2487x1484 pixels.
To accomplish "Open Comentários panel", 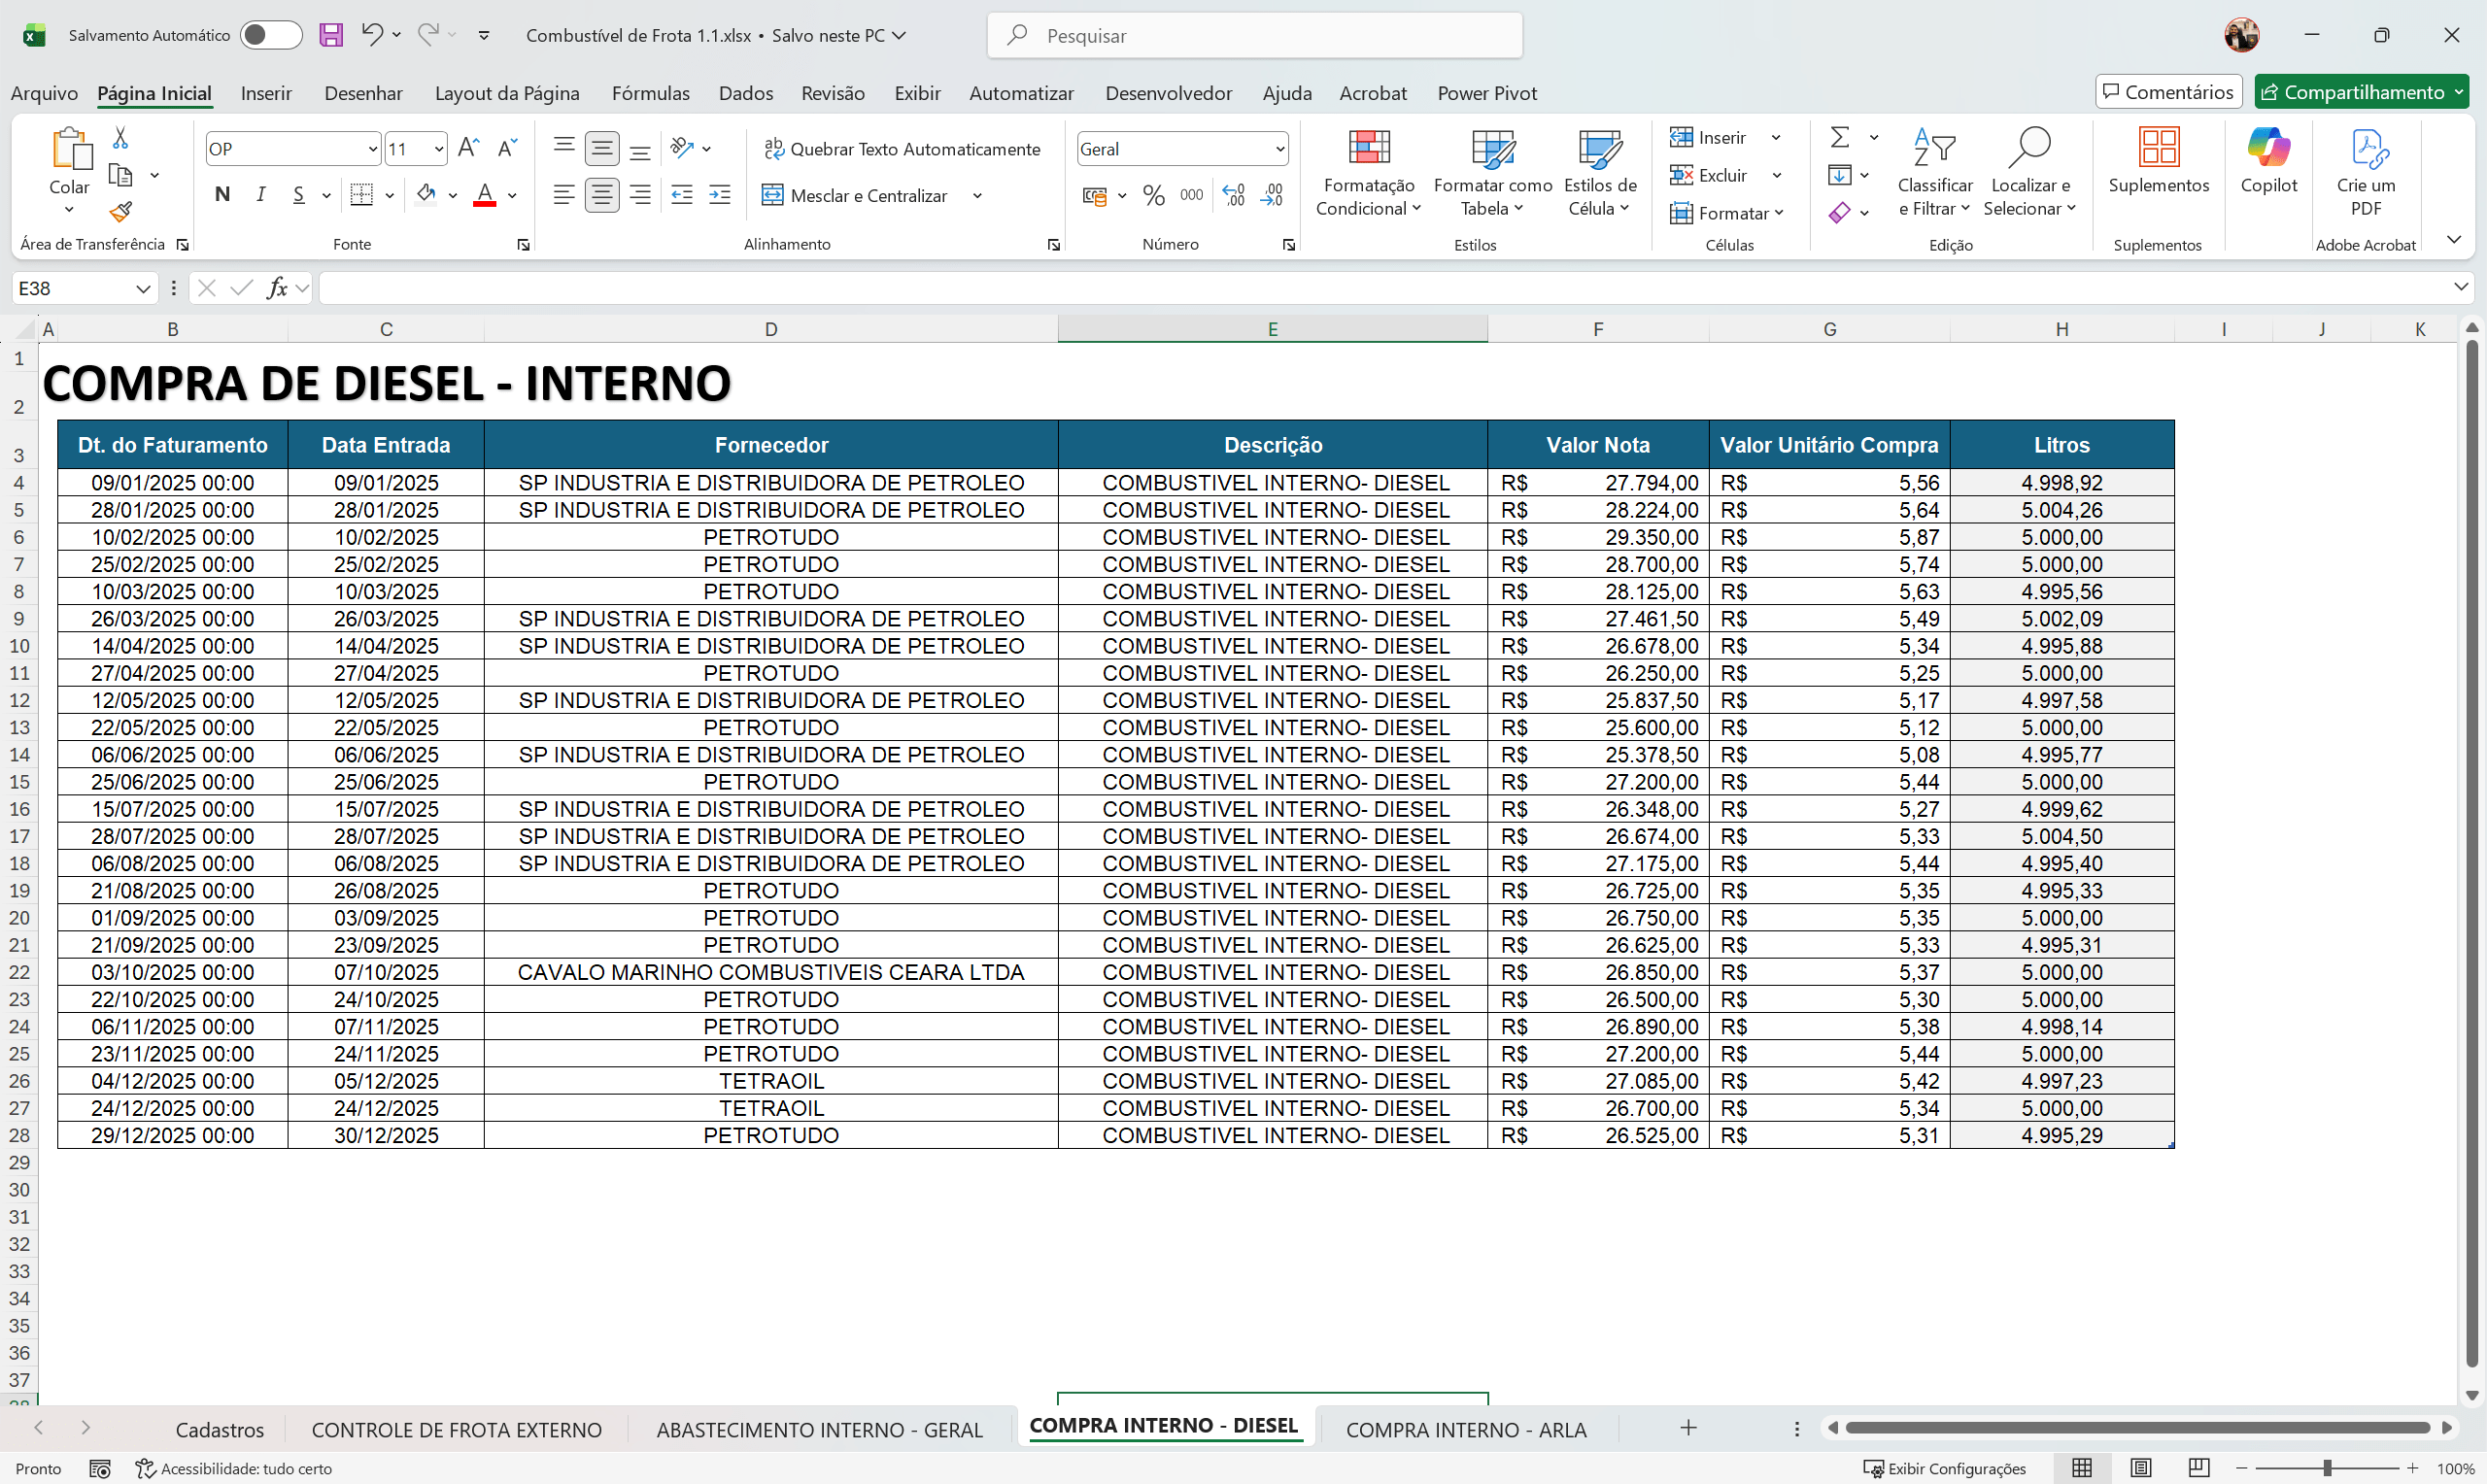I will tap(2167, 91).
